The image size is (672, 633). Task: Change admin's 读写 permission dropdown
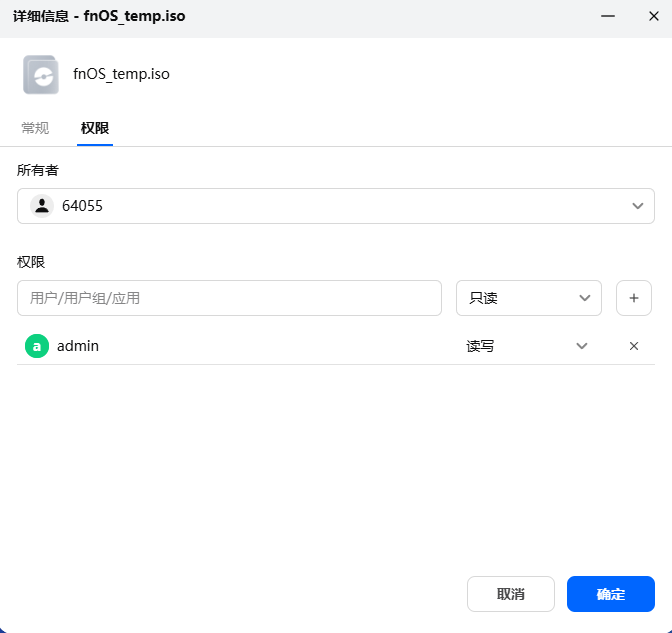coord(527,346)
